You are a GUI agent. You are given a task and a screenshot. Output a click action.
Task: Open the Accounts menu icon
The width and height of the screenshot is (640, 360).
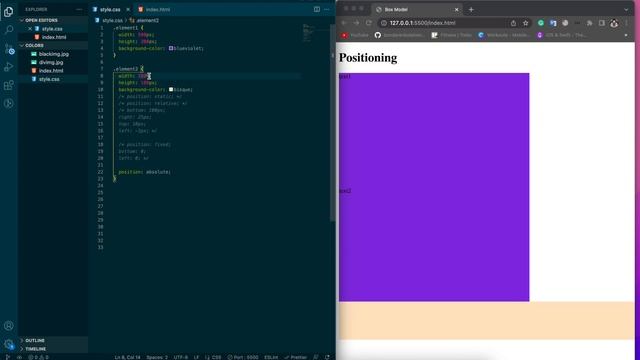pyautogui.click(x=9, y=326)
